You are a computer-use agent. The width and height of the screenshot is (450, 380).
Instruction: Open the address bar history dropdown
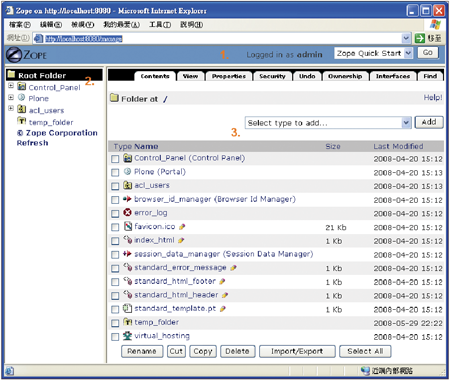coord(406,38)
